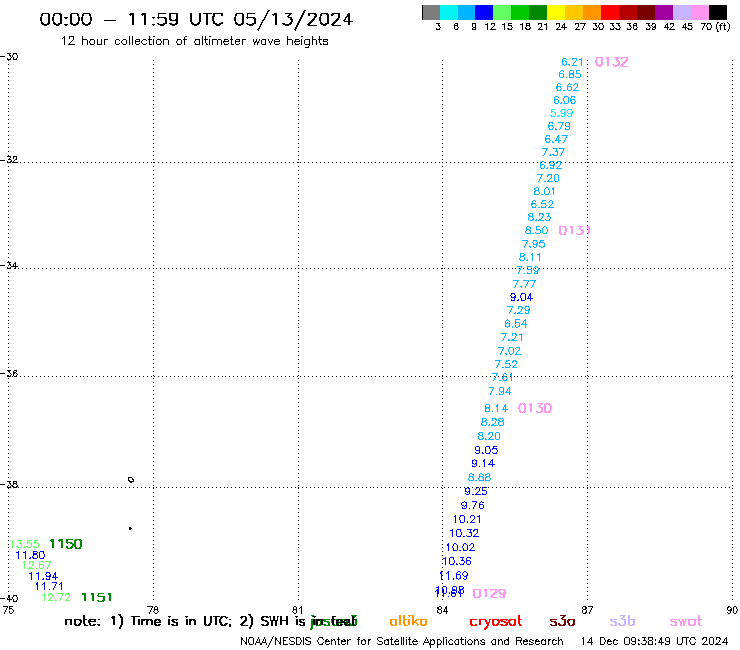This screenshot has height=650, width=740.
Task: Click the wave height value '11.94'
Action: (x=43, y=576)
